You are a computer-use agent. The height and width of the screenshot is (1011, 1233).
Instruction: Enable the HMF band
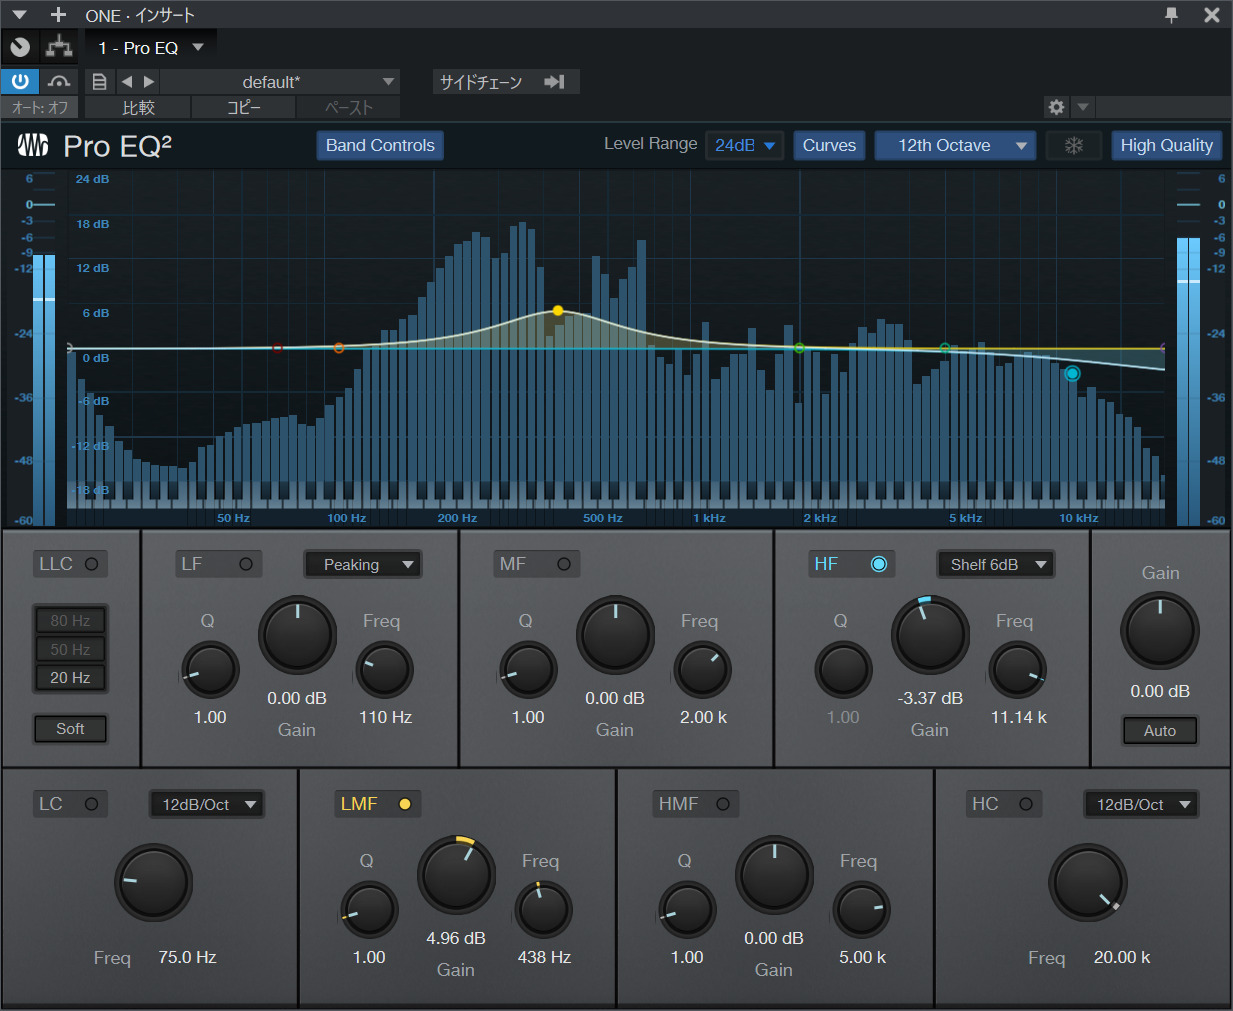pos(723,804)
